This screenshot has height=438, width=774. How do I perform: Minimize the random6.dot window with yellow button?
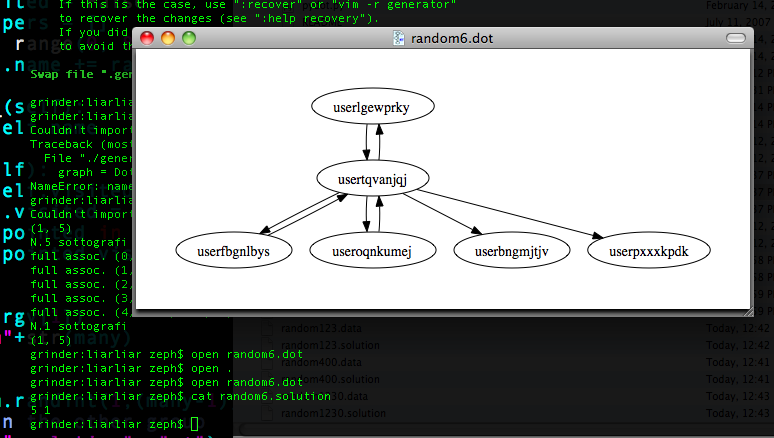167,39
